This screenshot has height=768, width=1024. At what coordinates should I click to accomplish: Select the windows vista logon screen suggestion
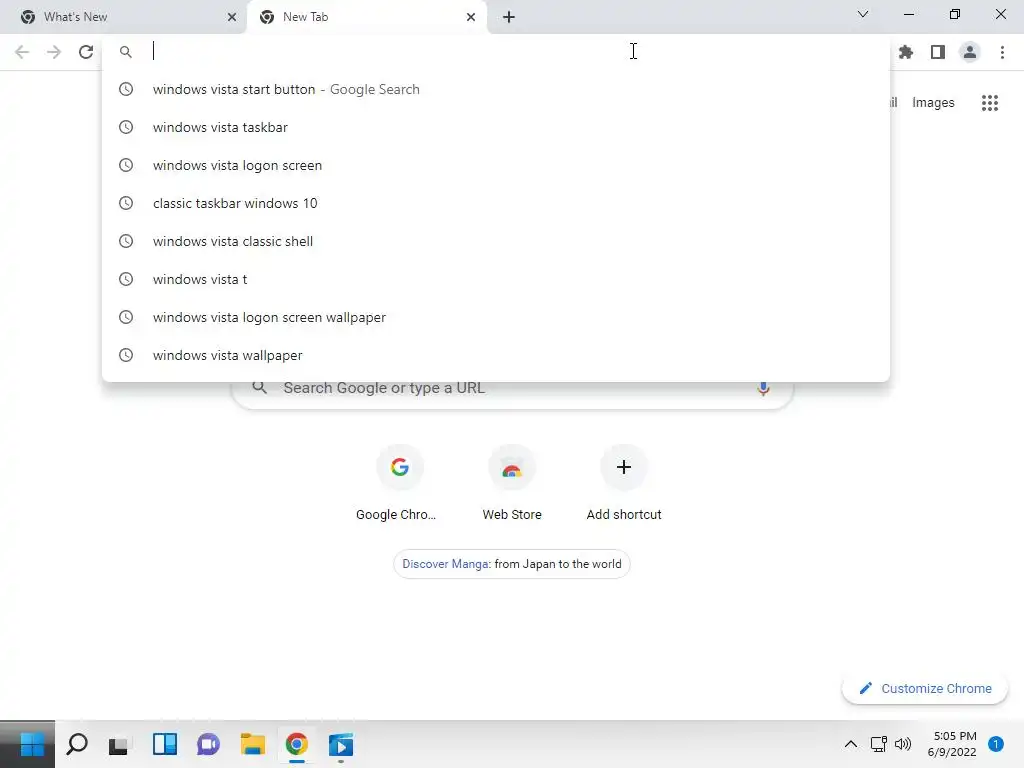[x=496, y=165]
